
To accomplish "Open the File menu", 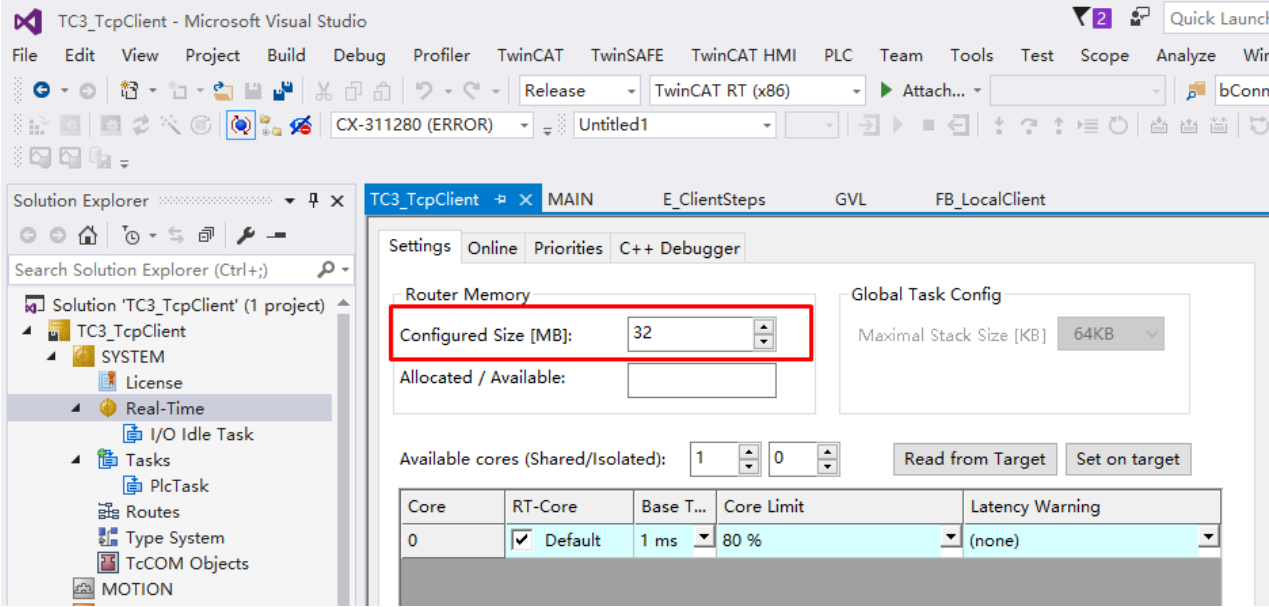I will click(x=25, y=56).
